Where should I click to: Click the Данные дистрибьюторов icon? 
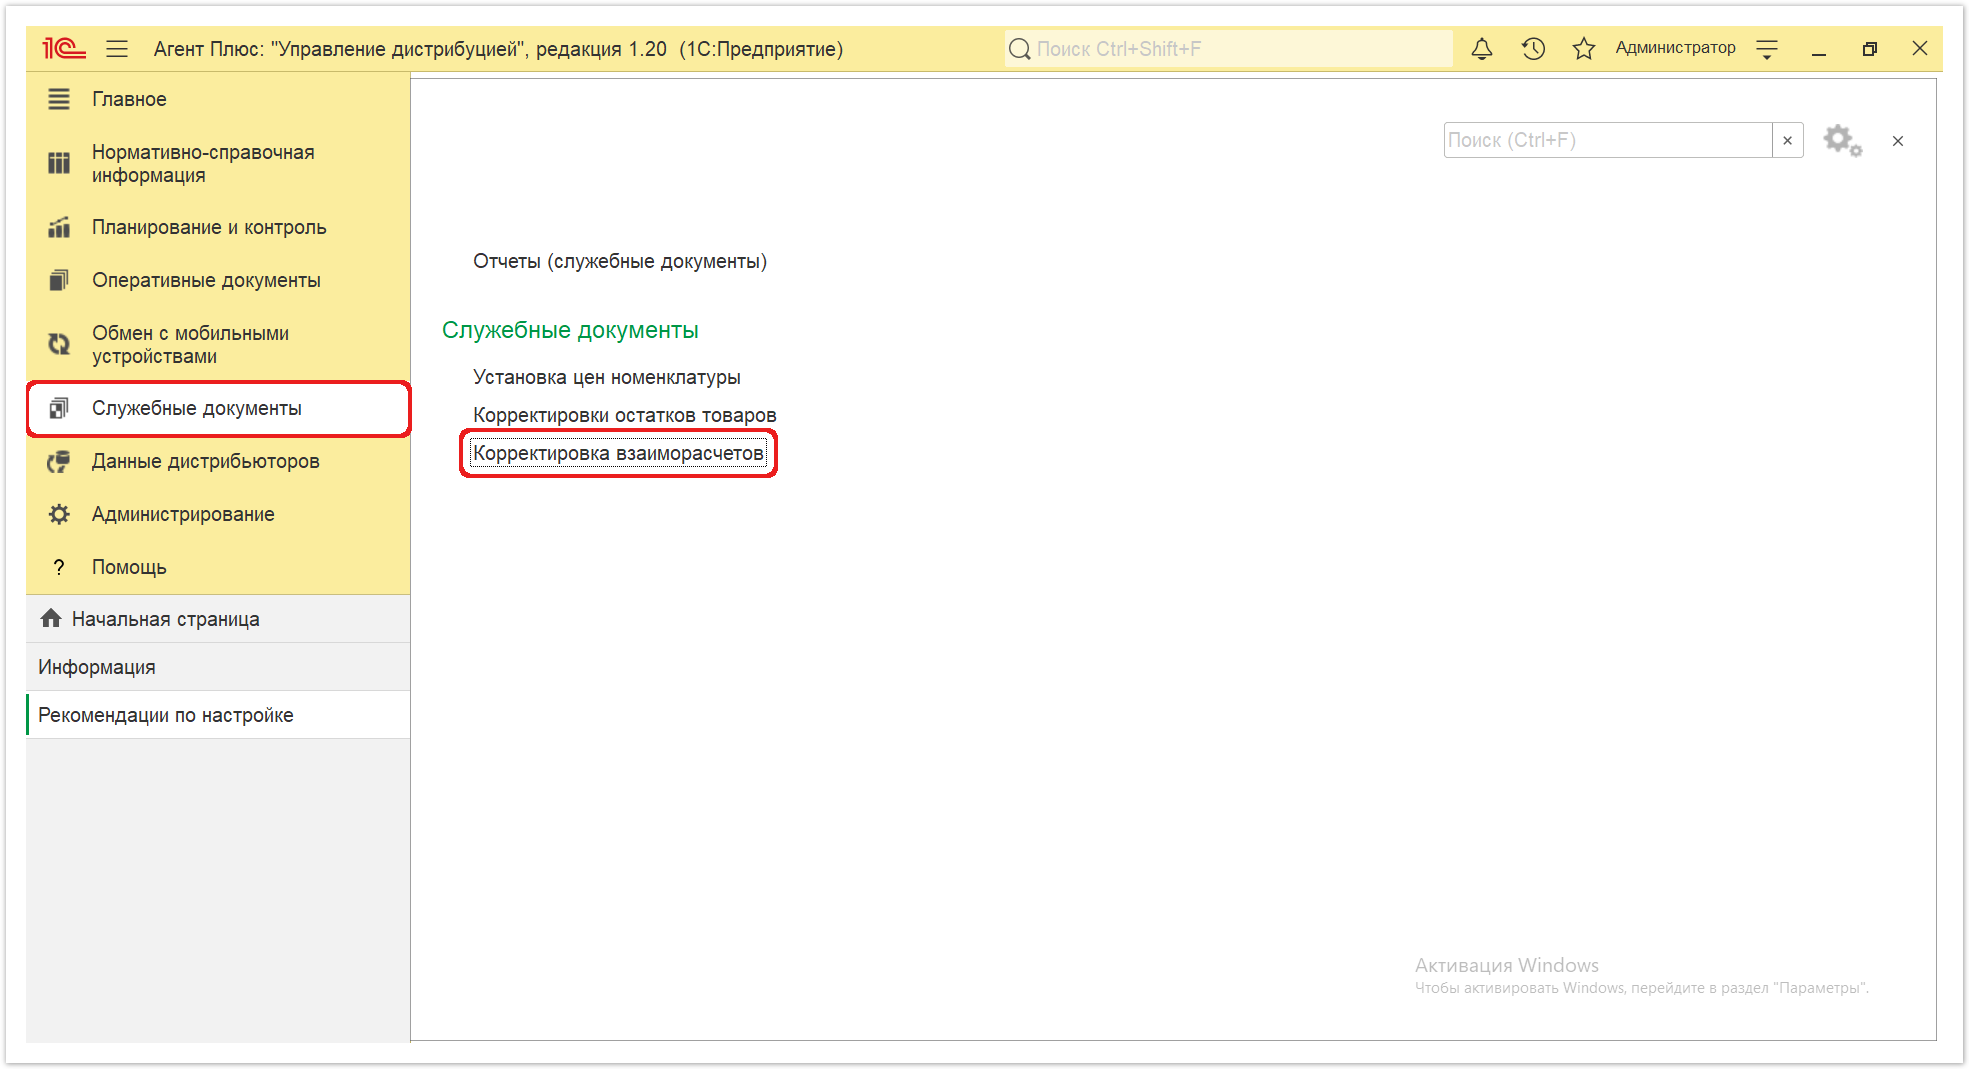[59, 461]
